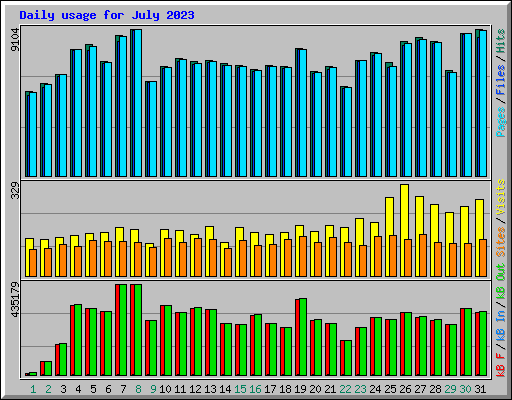Click day 15 label on x-axis
The image size is (512, 400).
point(240,389)
